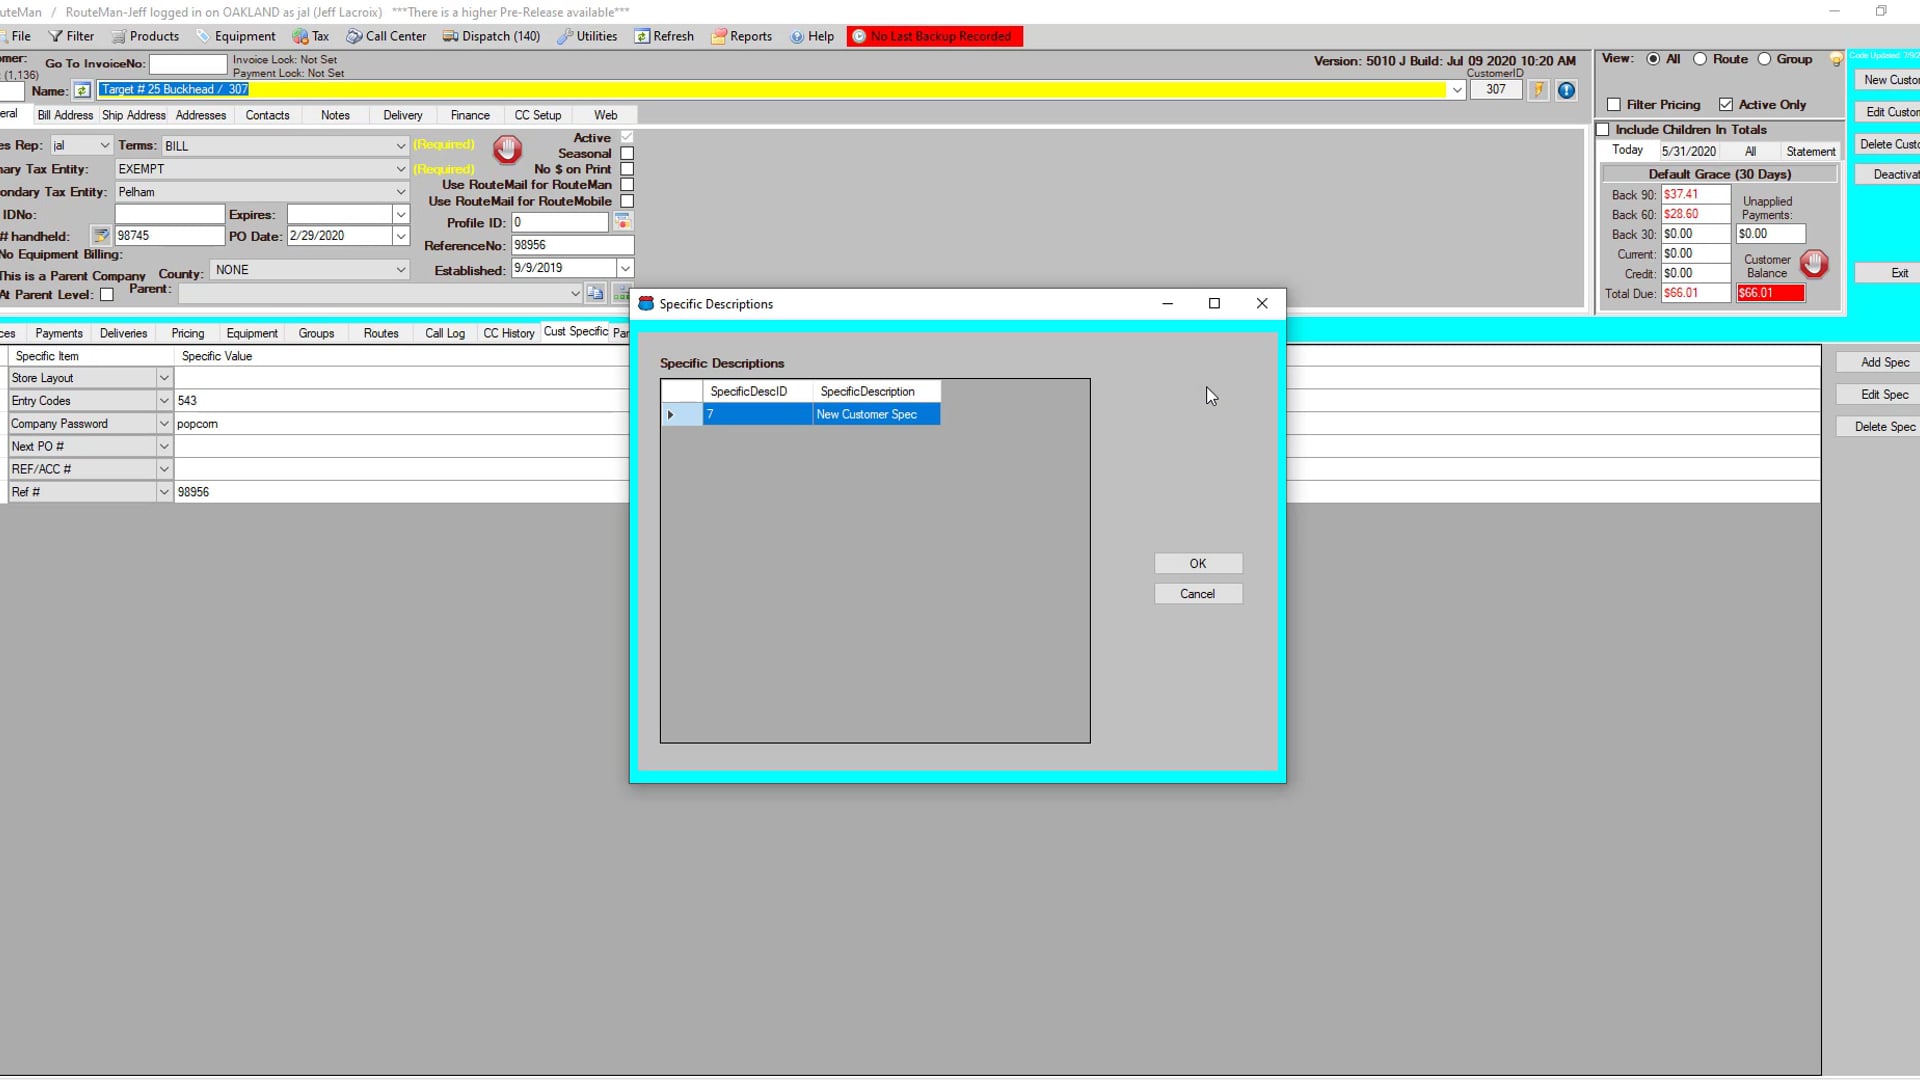Toggle No $ on Print checkbox

click(x=627, y=169)
